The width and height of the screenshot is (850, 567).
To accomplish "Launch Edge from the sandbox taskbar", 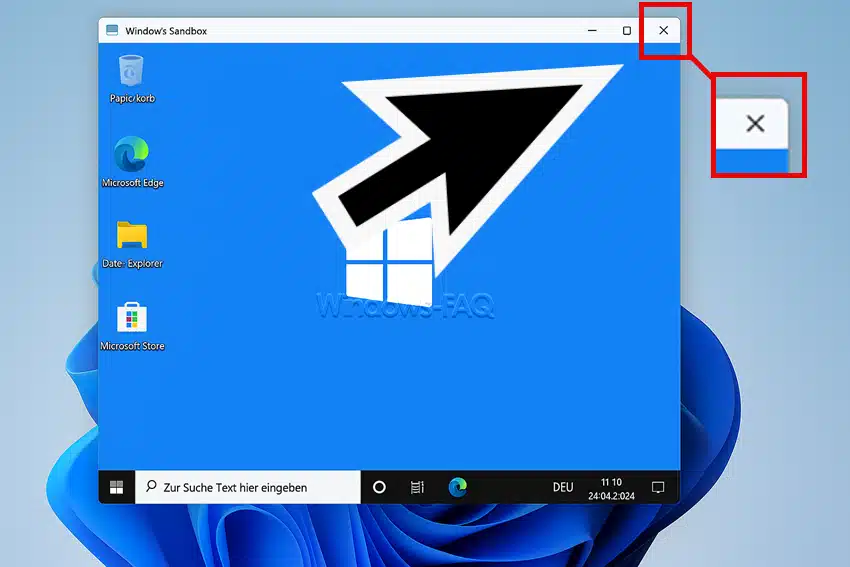I will coord(458,487).
